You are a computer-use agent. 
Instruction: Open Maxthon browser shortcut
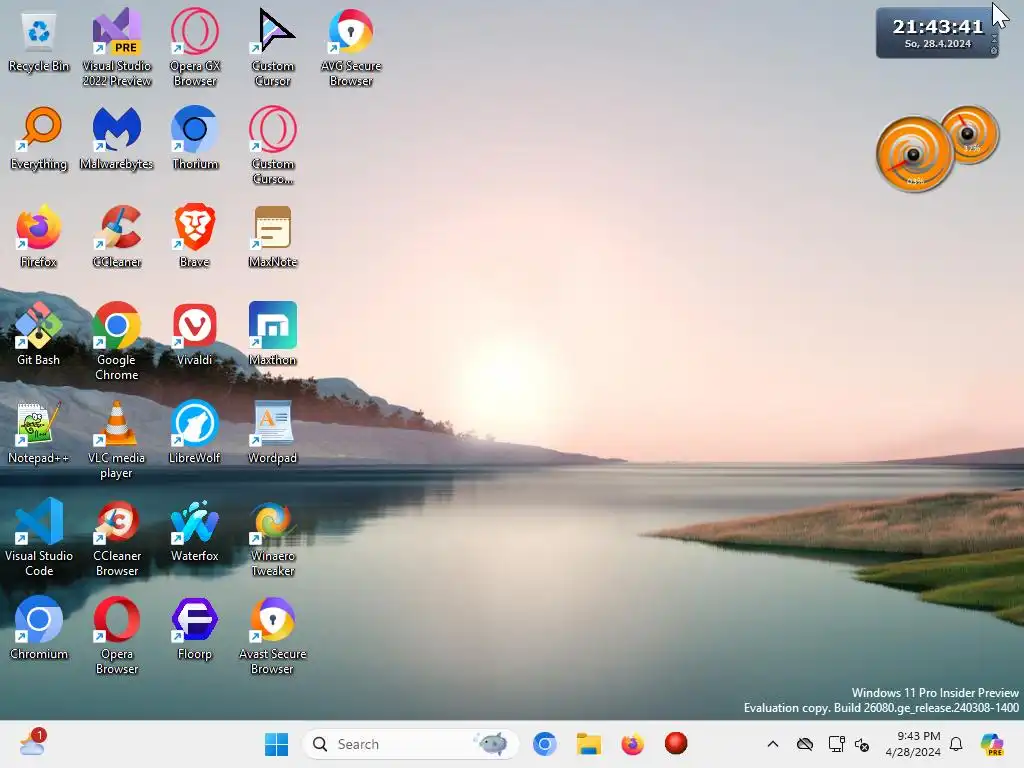[x=273, y=335]
